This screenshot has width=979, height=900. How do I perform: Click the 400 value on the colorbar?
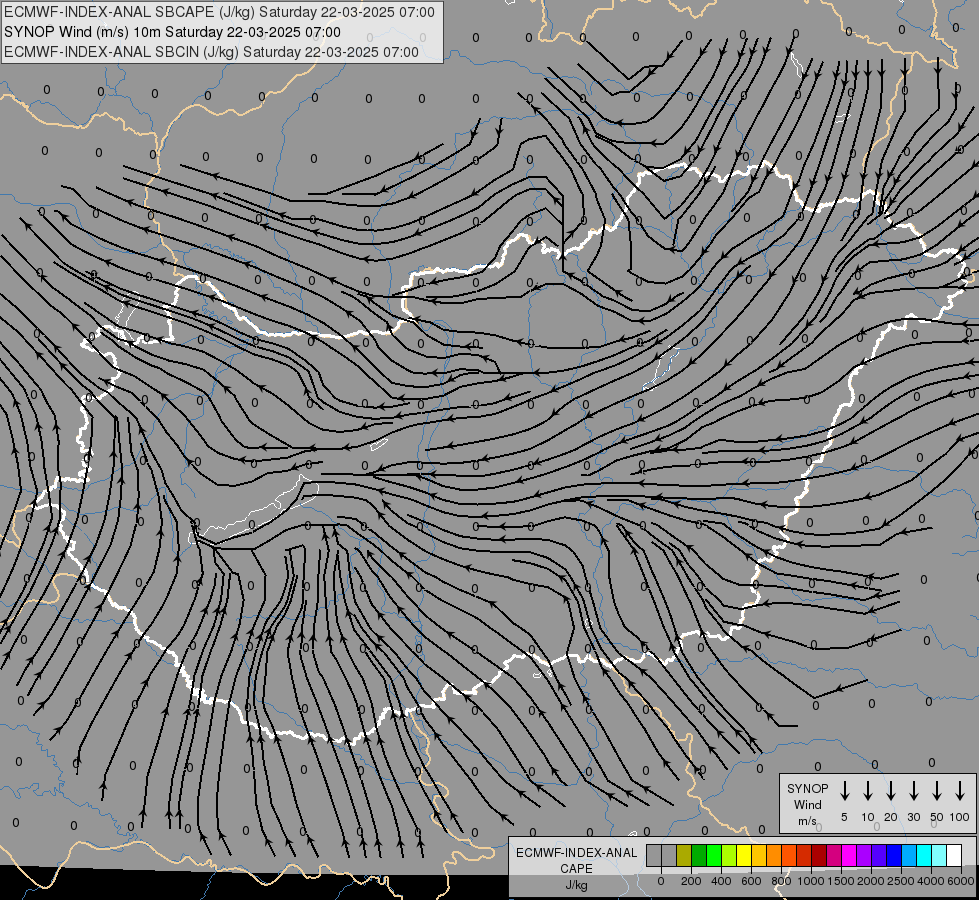coord(721,881)
